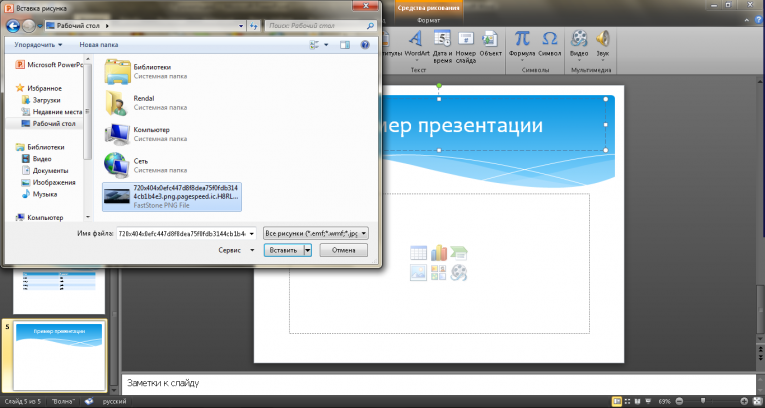Collapse the ribbon with the chevron
The height and width of the screenshot is (408, 765).
click(746, 20)
